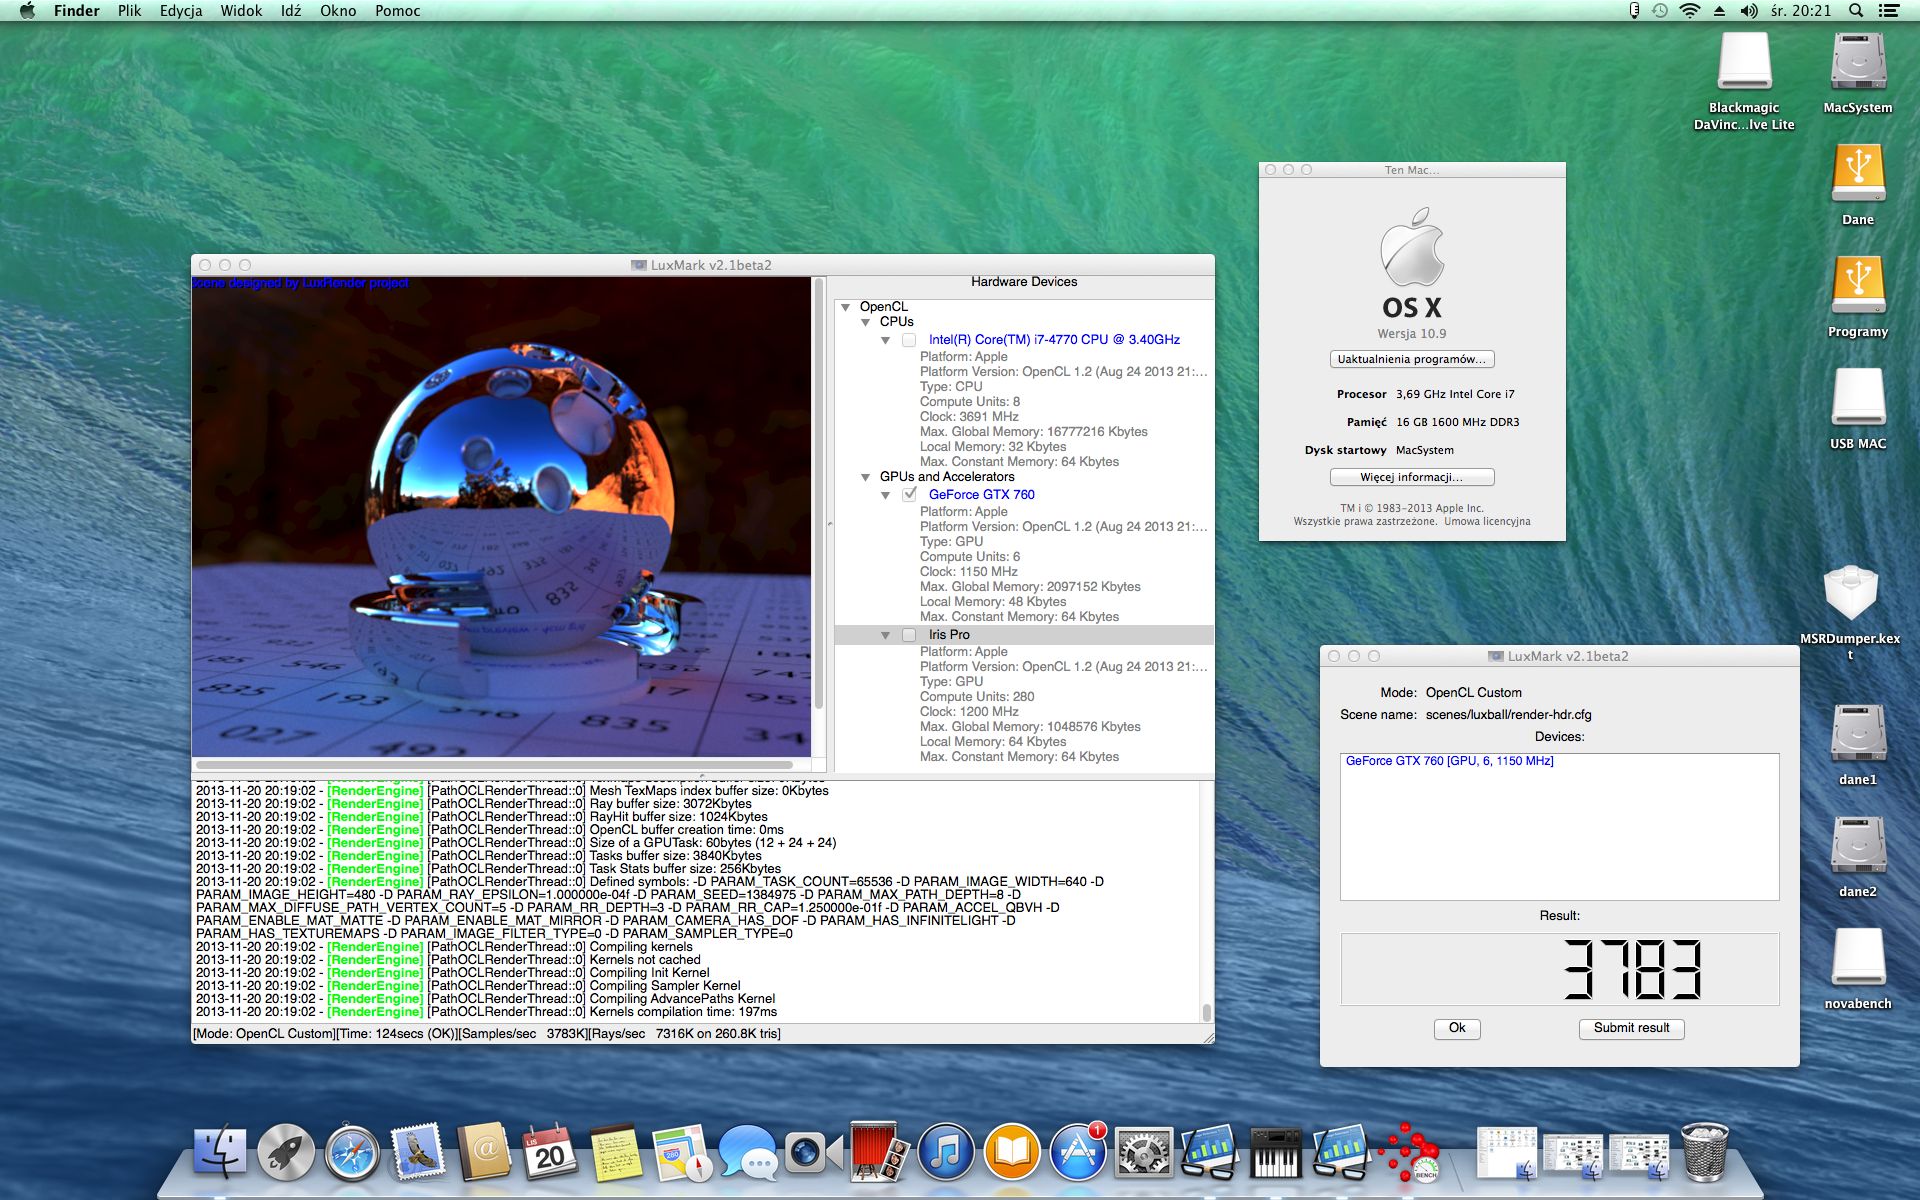Viewport: 1920px width, 1200px height.
Task: Open Photo Booth in the Dock
Action: [880, 1152]
